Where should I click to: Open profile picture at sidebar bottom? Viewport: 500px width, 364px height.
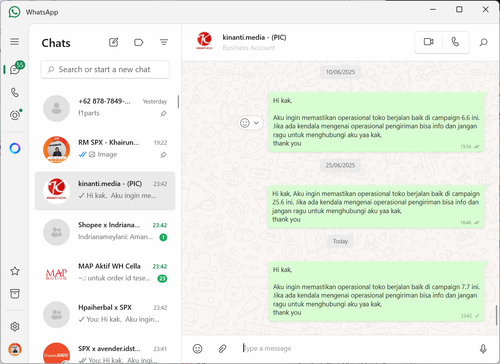[15, 349]
